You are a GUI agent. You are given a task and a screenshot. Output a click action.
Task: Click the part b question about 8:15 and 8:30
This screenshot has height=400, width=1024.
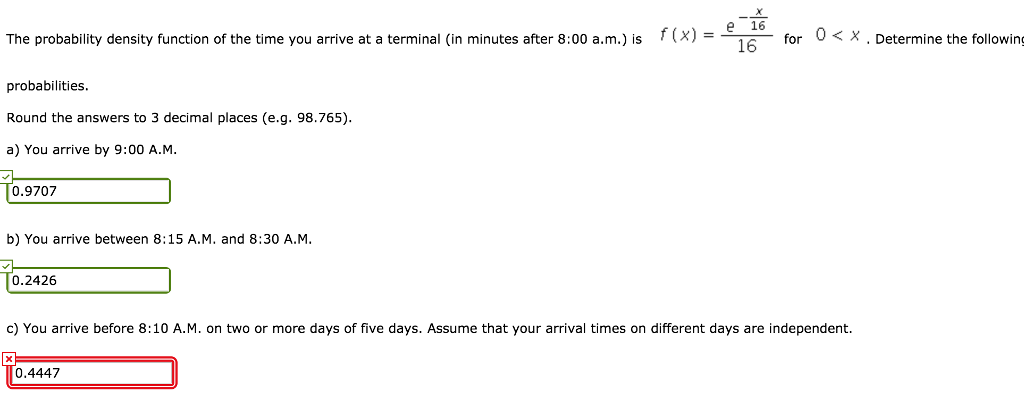(x=158, y=239)
